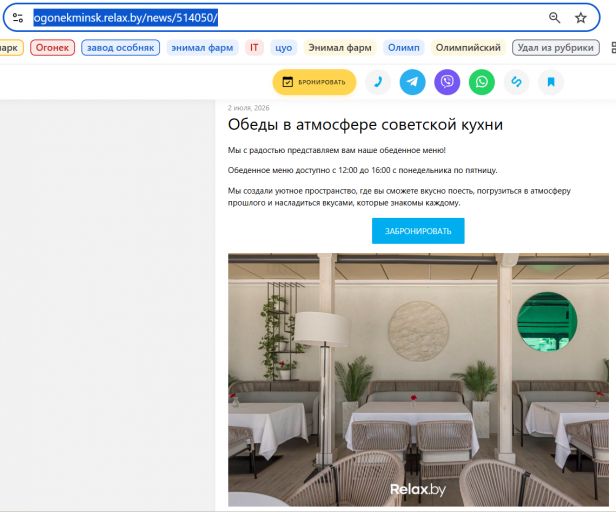
Task: Open the Олимпийский bookmark
Action: coord(468,48)
